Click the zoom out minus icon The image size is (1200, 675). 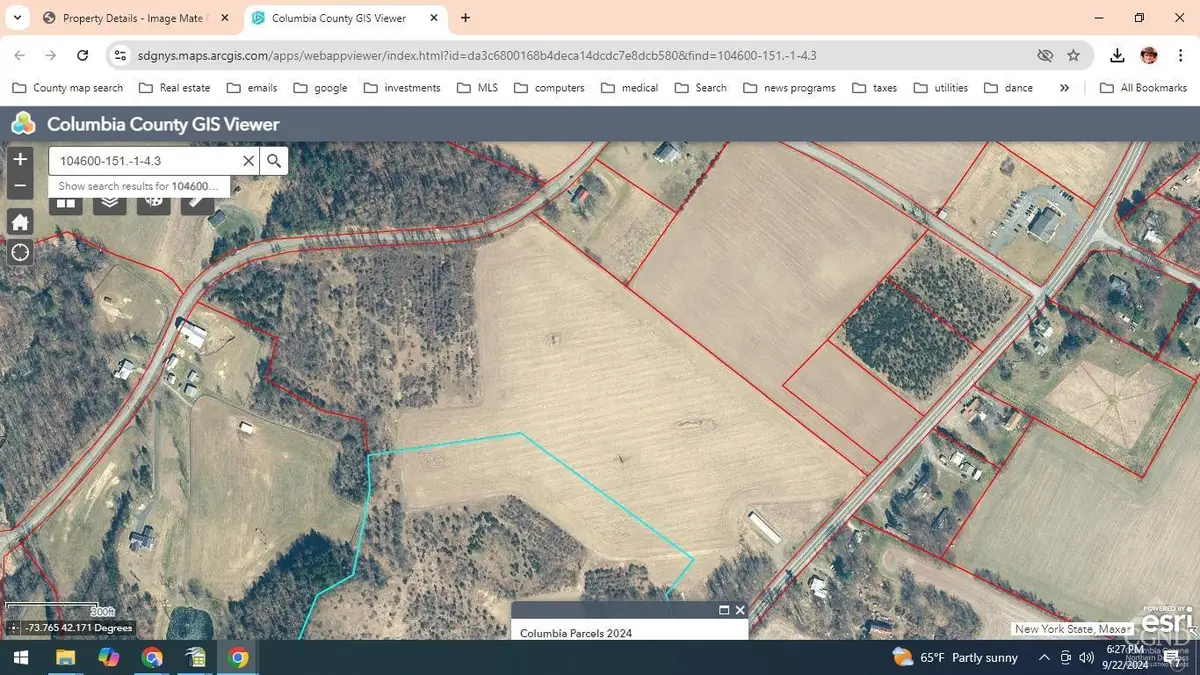19,186
